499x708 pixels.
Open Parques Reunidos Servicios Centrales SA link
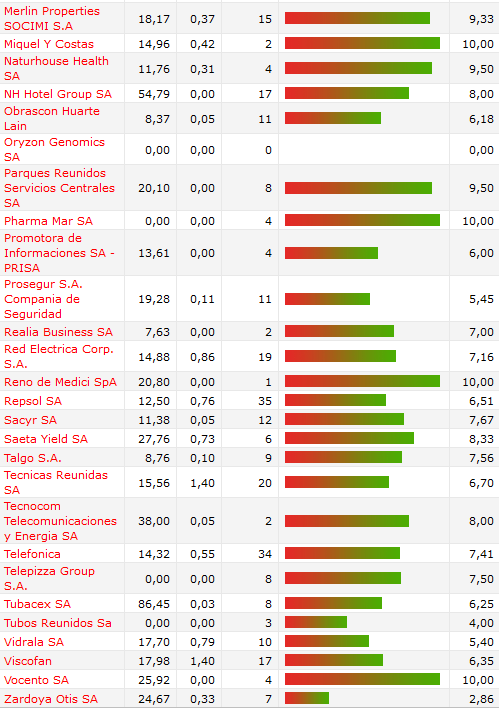(60, 188)
